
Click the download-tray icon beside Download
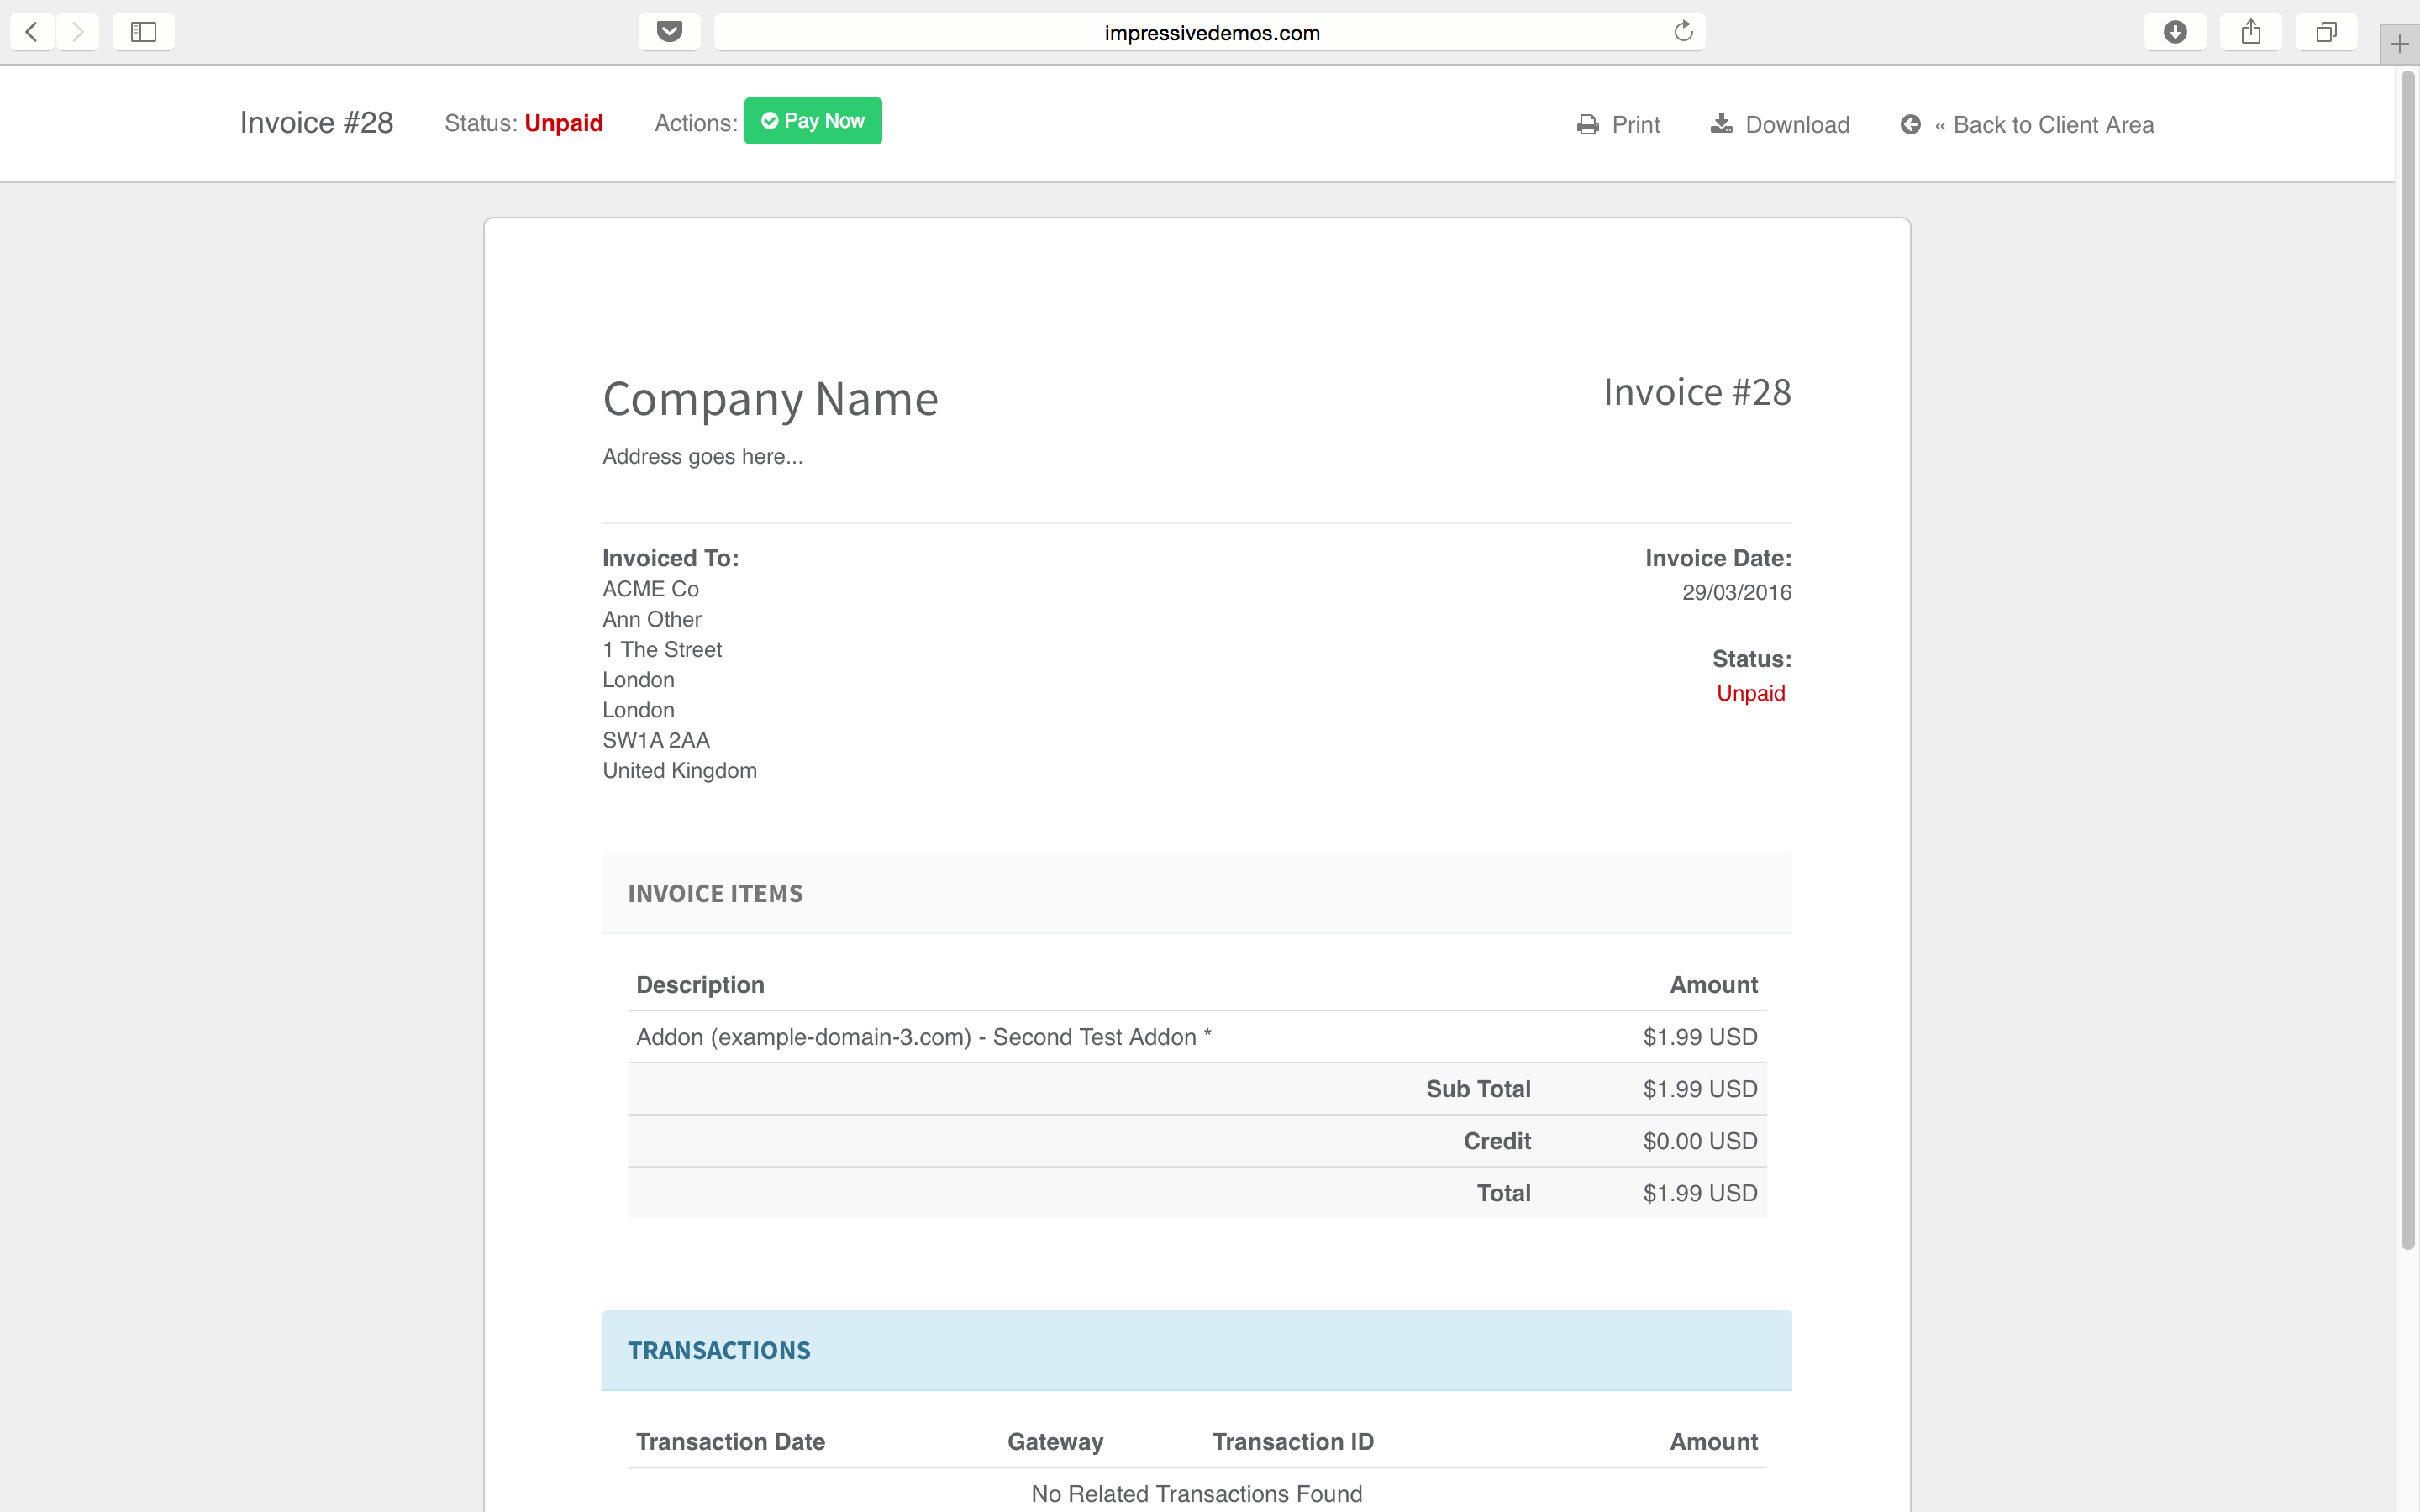(x=1721, y=123)
